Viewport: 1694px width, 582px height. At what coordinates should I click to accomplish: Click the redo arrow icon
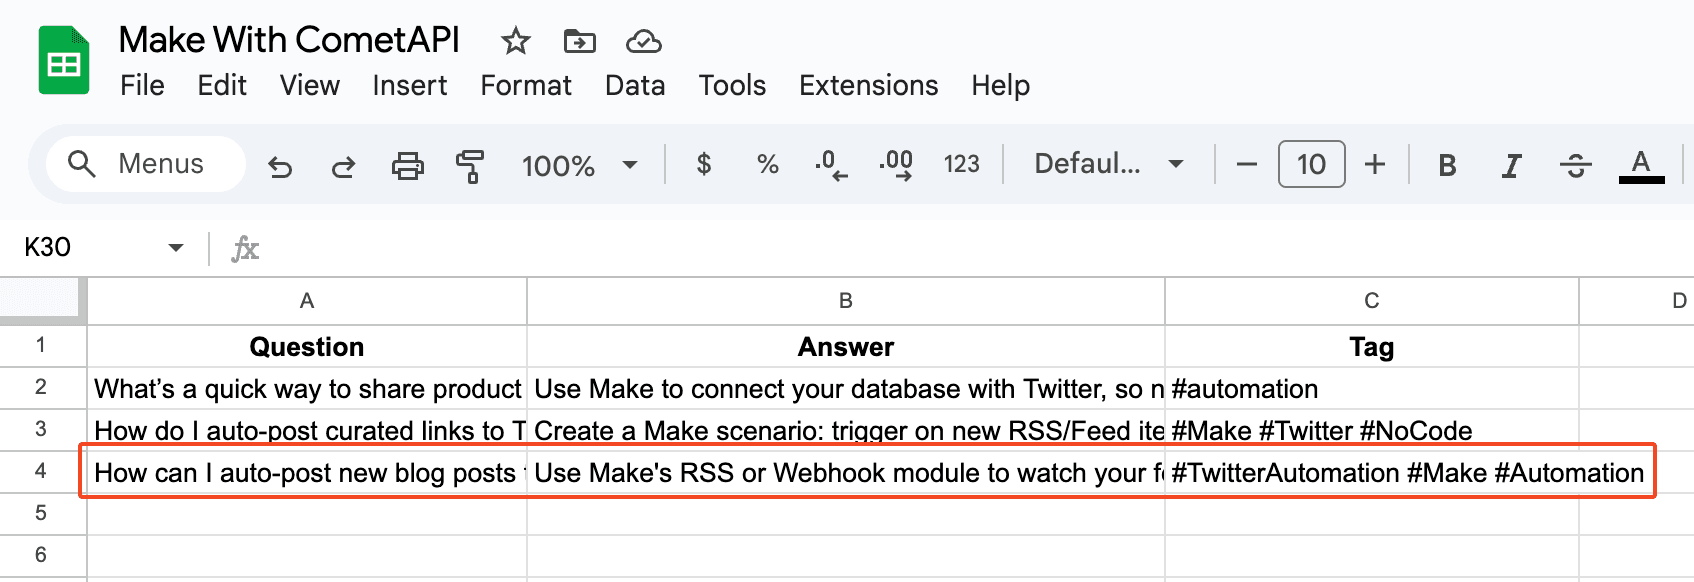pyautogui.click(x=343, y=165)
